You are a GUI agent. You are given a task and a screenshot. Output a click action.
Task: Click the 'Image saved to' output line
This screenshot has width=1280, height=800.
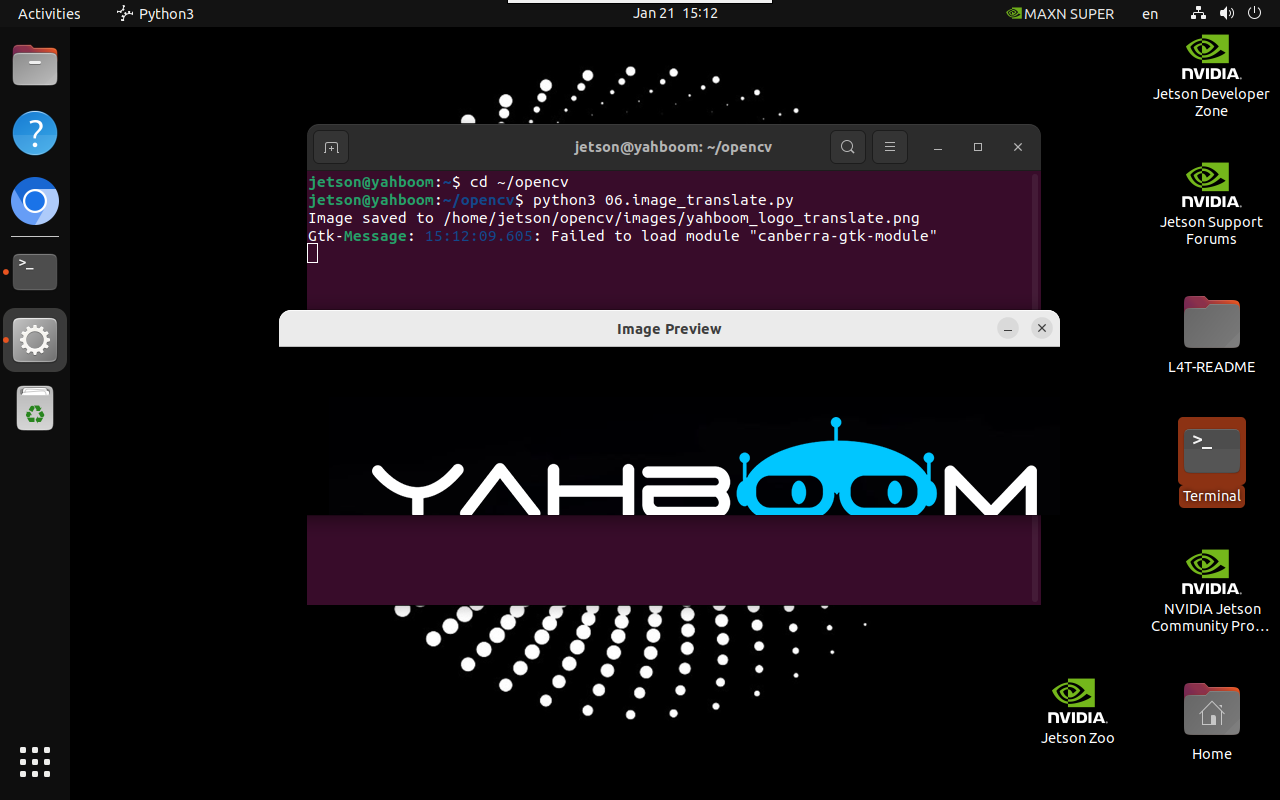point(614,218)
